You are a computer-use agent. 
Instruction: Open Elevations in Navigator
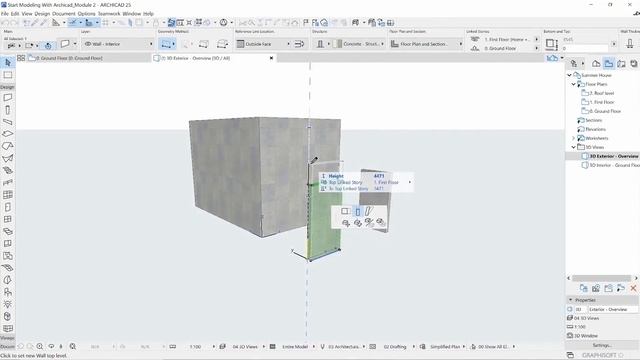[596, 129]
